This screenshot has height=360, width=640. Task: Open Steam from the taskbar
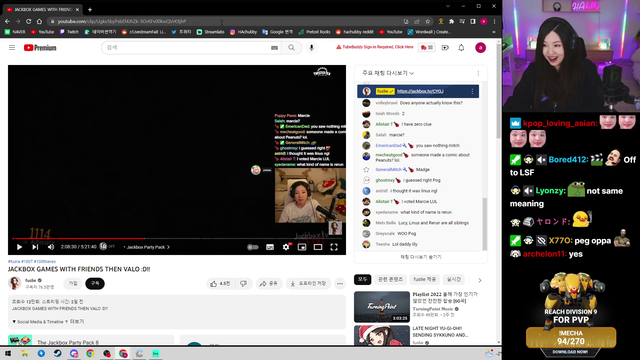click(x=58, y=353)
